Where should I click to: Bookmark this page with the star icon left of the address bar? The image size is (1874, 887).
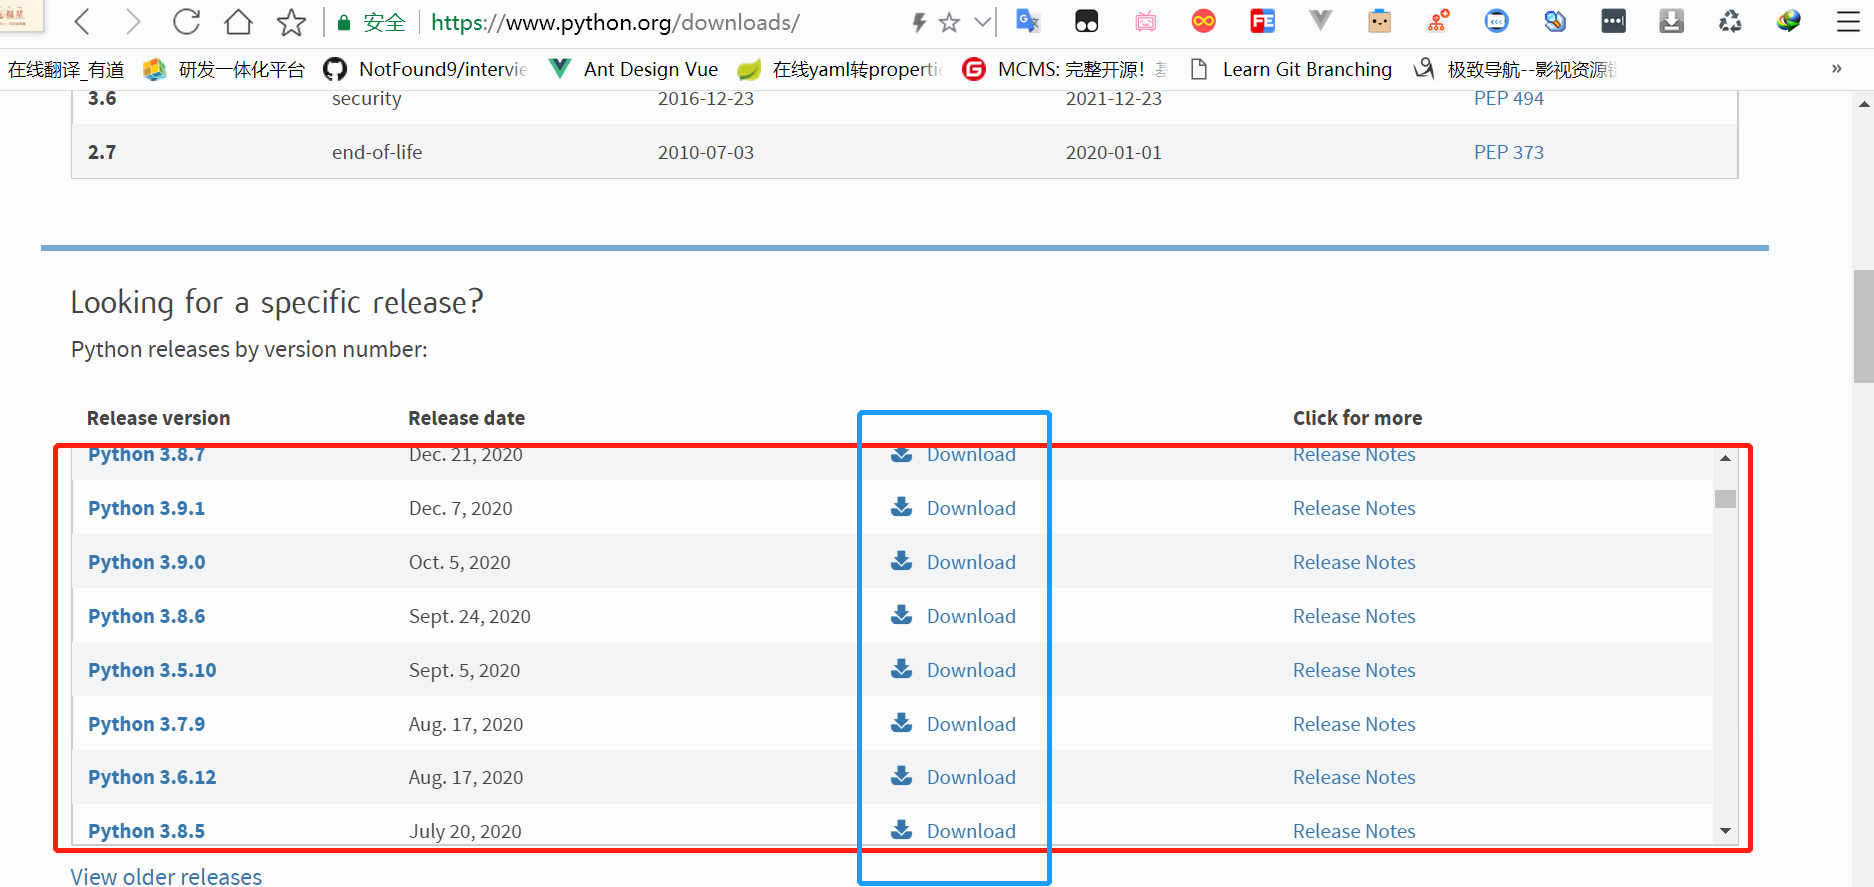coord(291,22)
